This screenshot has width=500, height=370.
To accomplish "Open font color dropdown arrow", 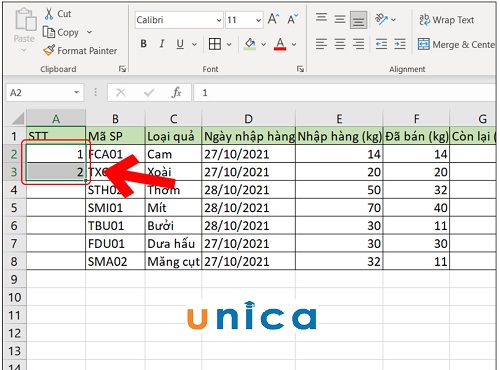I will tap(294, 44).
